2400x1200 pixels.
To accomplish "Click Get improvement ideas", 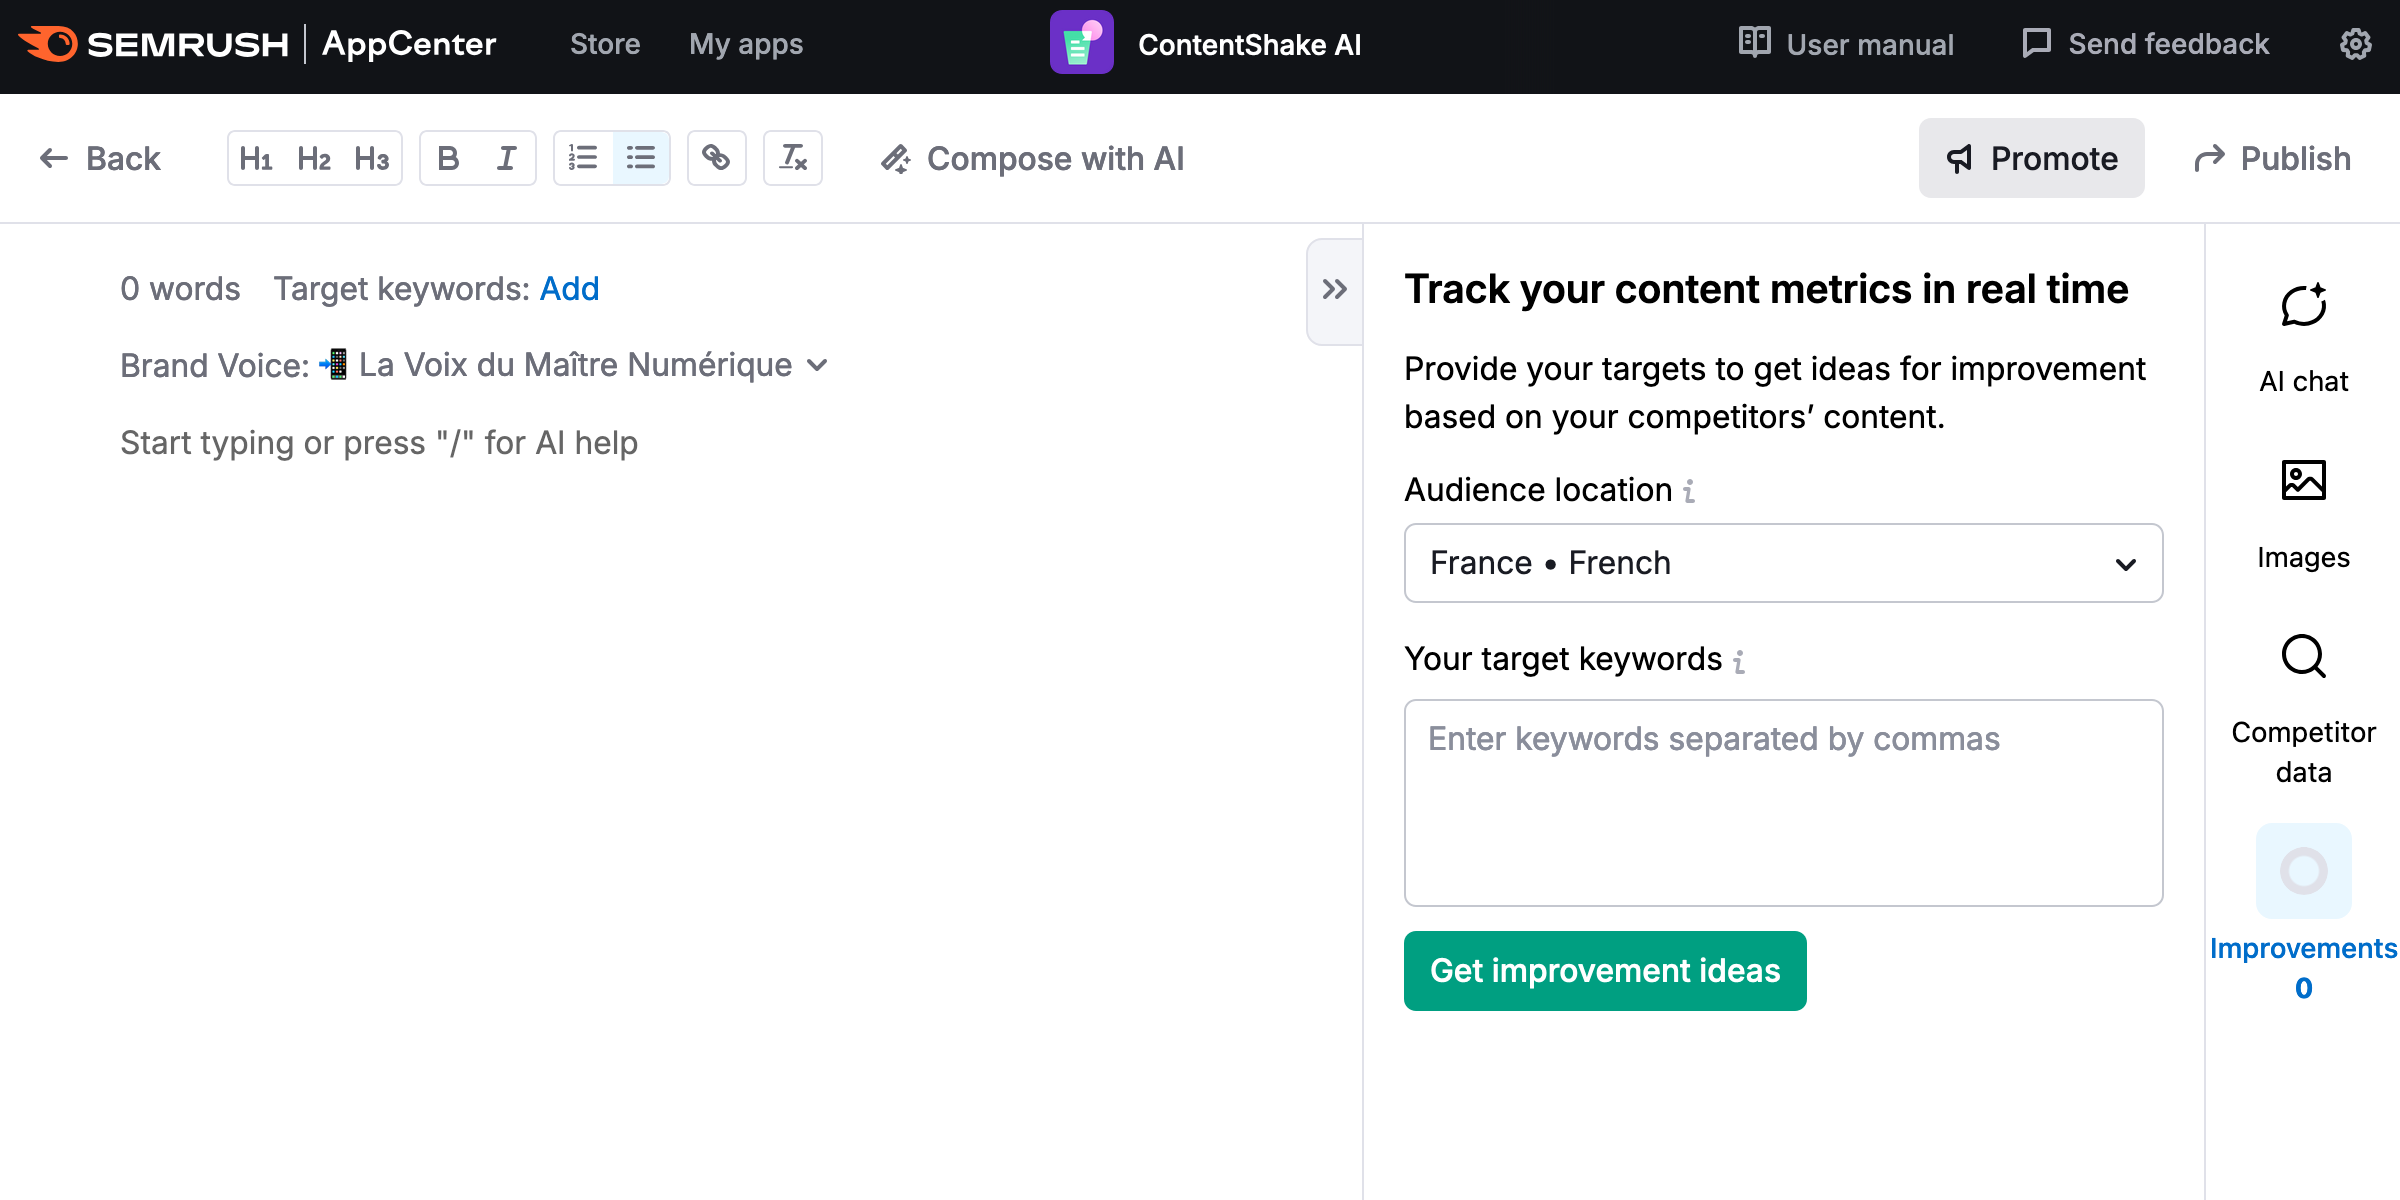I will point(1605,971).
